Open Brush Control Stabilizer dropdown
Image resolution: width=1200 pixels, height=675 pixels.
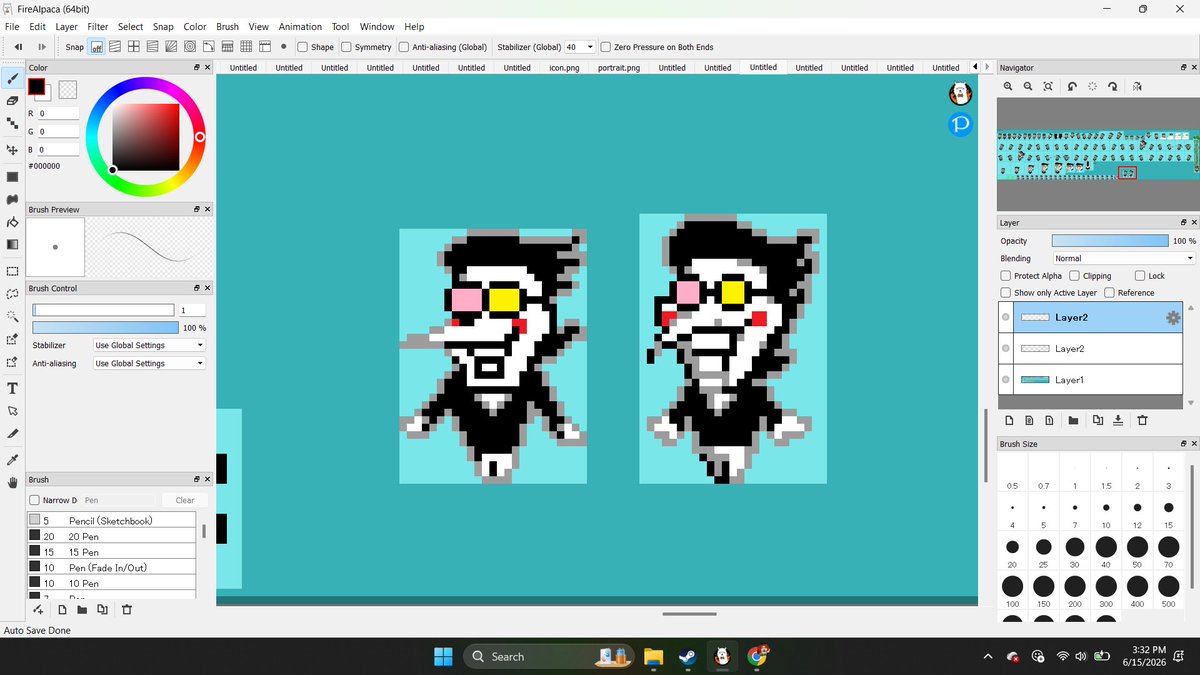(148, 345)
